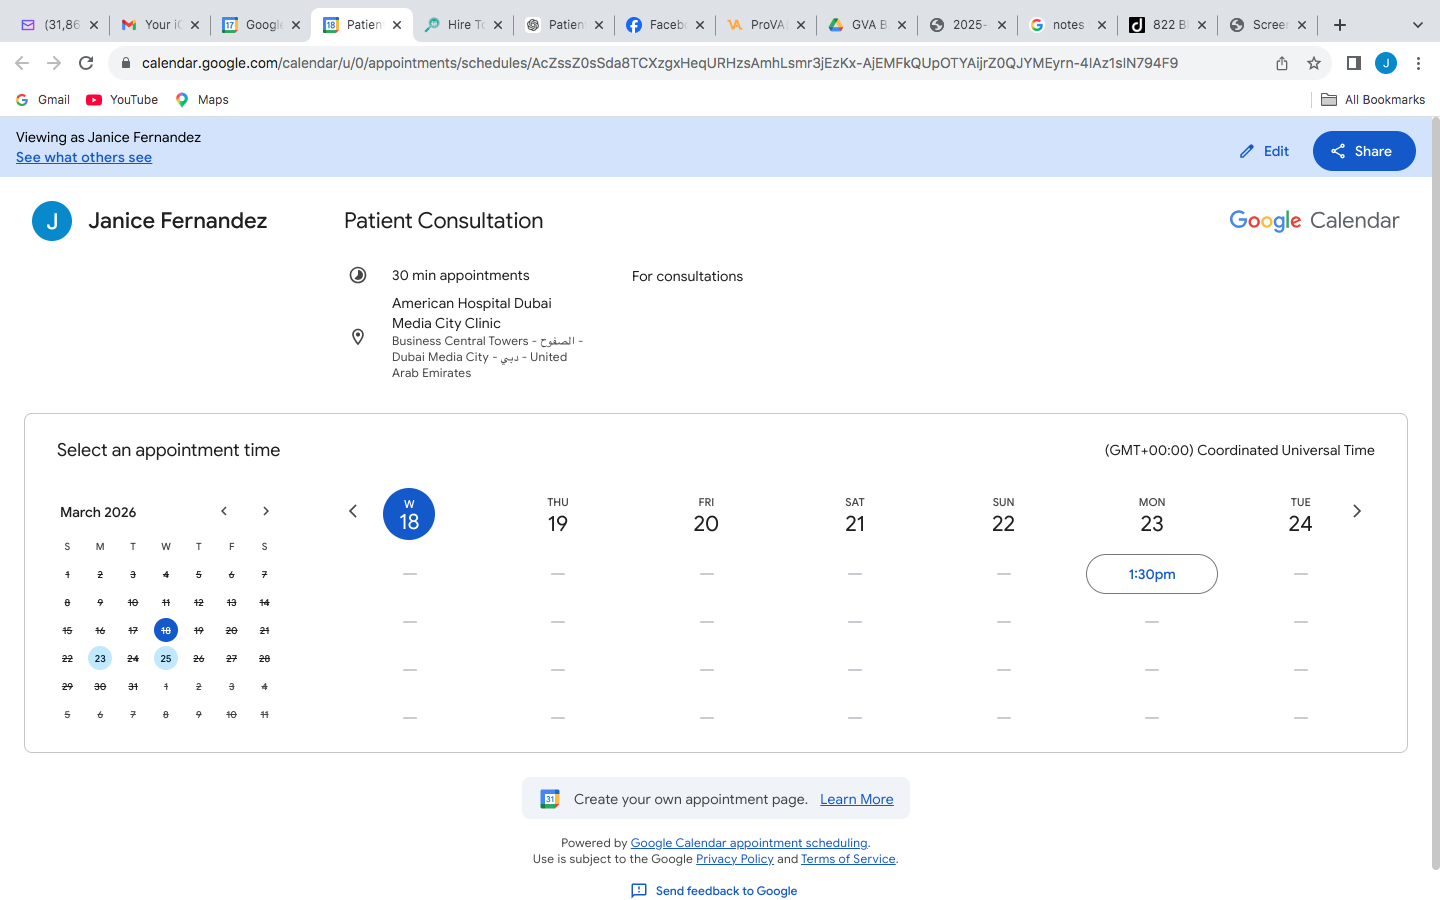The width and height of the screenshot is (1440, 900).
Task: Expand the tab search dropdown
Action: (1417, 25)
